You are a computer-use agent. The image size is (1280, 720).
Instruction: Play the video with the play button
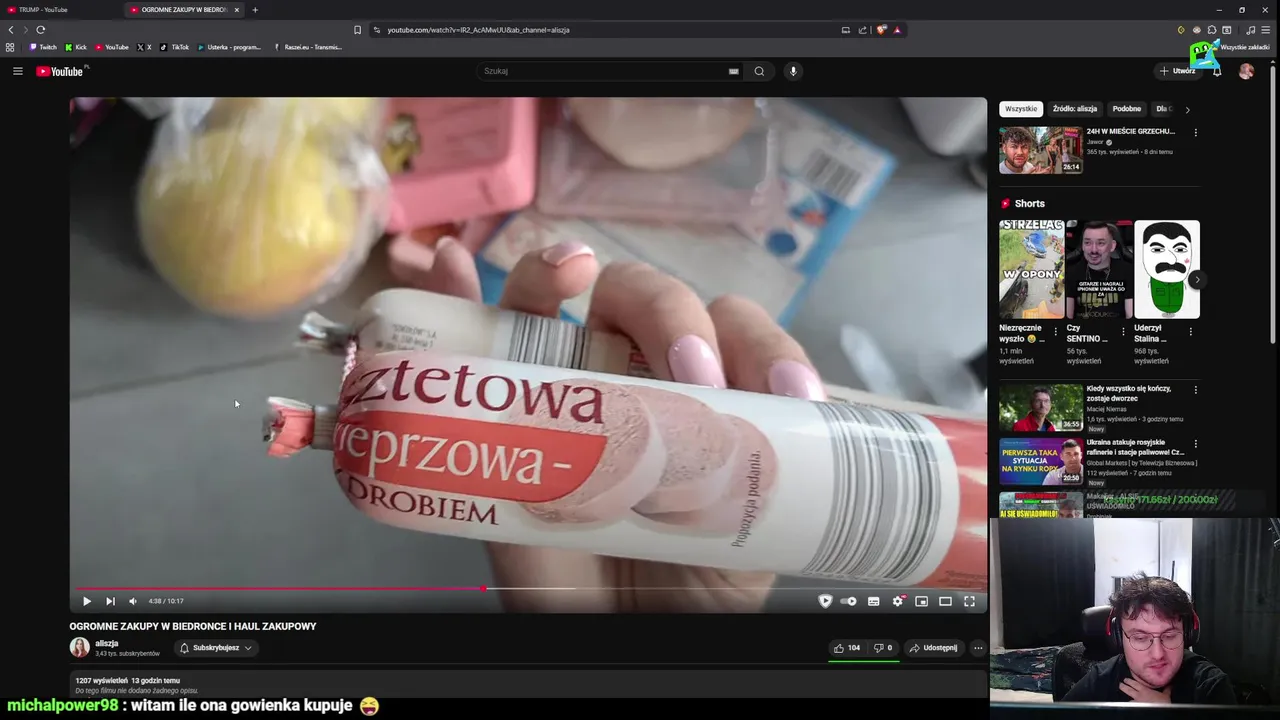[87, 601]
